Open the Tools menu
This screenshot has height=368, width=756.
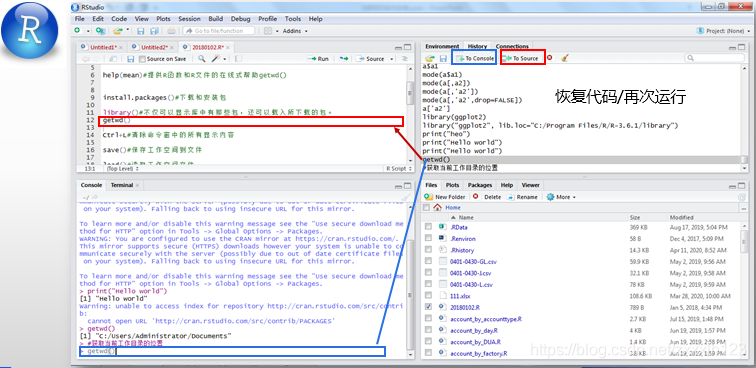(293, 19)
